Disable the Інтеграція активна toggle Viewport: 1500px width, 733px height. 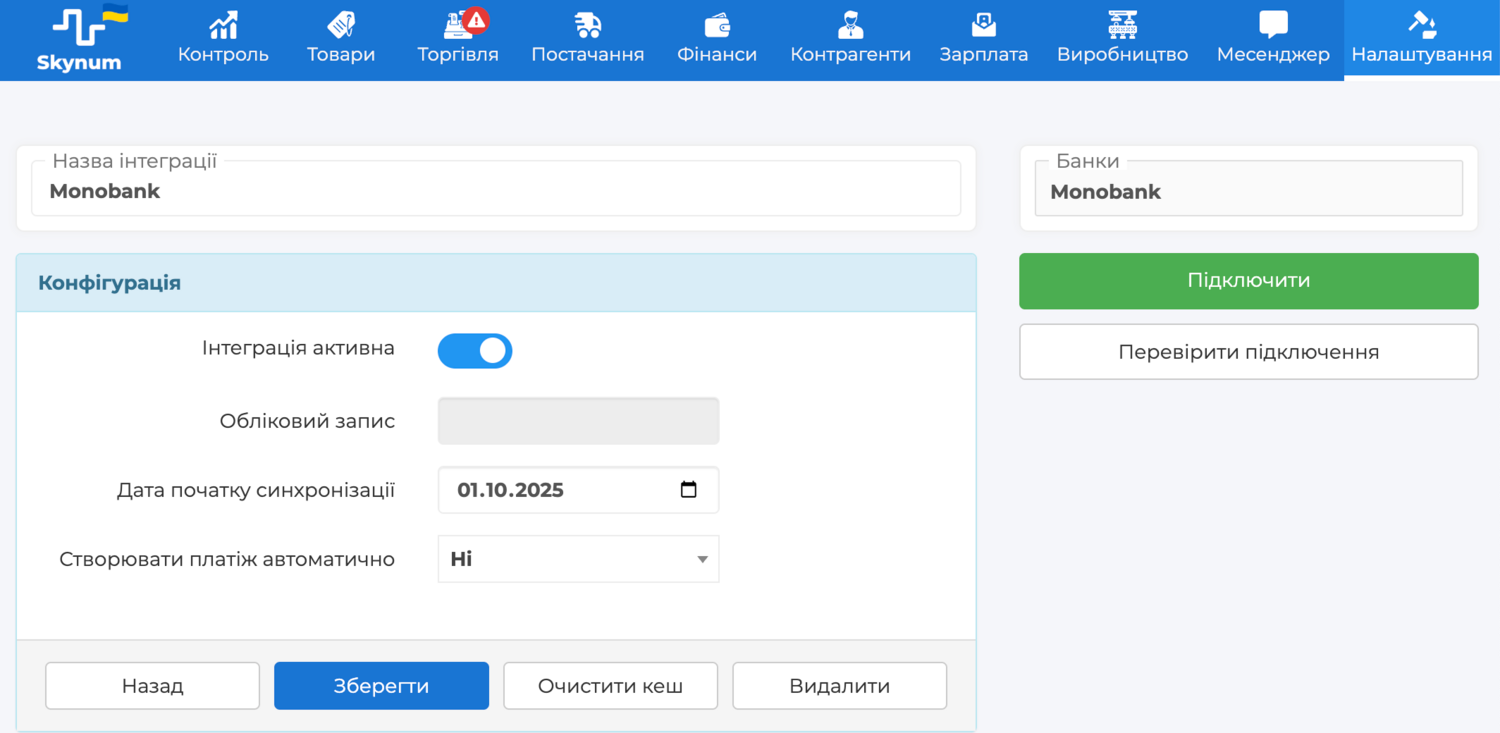[475, 351]
